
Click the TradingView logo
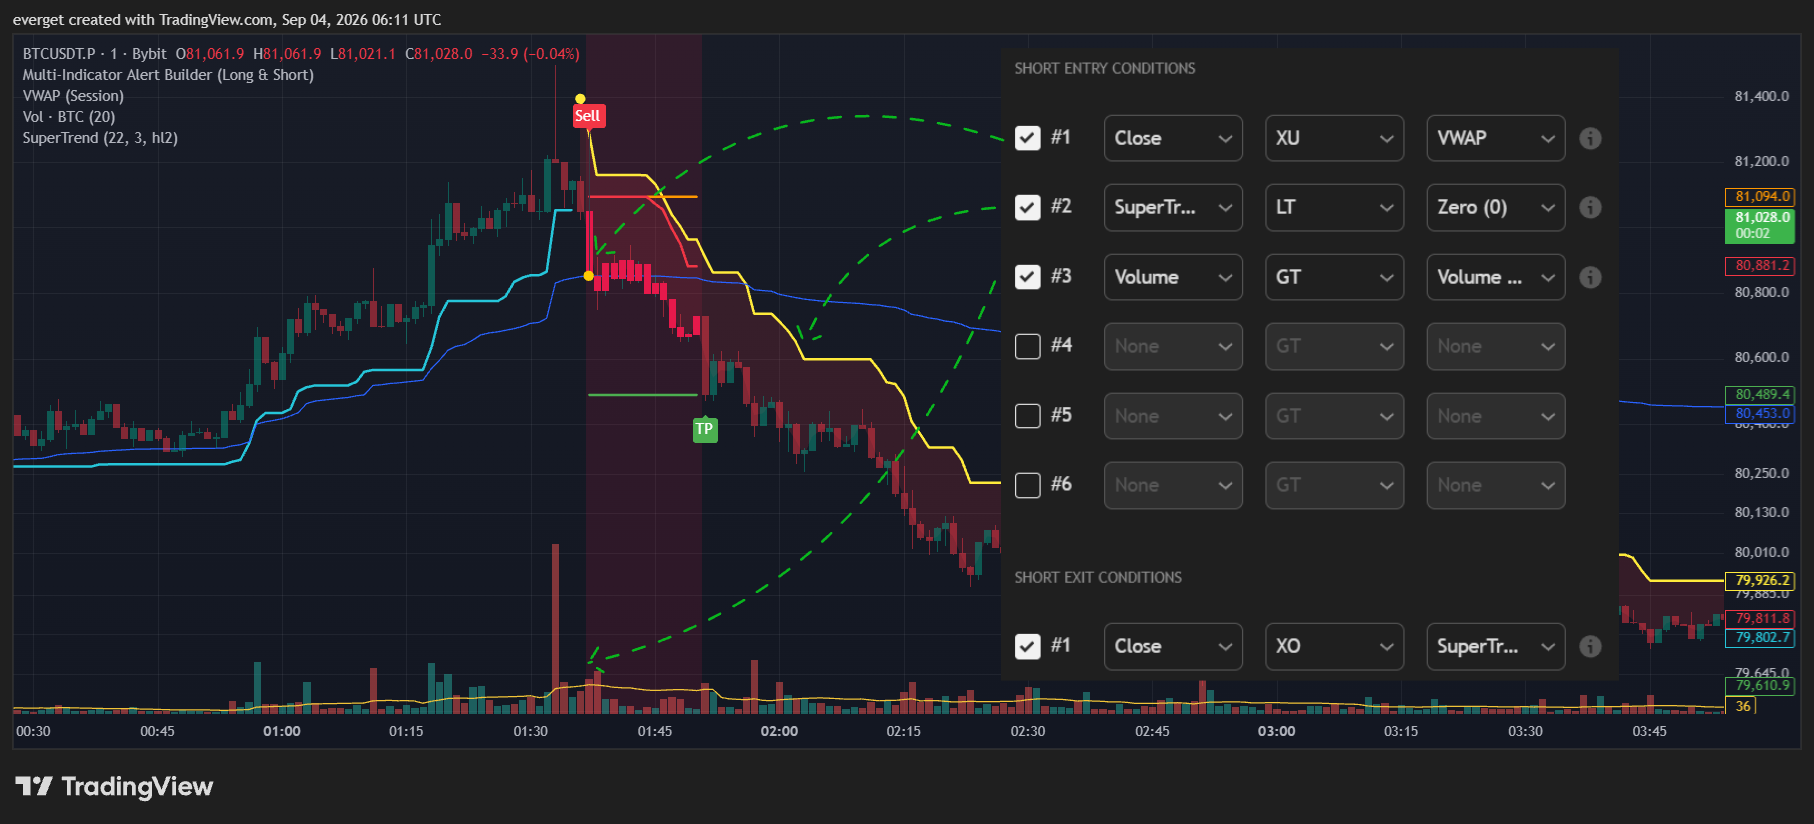tap(114, 787)
